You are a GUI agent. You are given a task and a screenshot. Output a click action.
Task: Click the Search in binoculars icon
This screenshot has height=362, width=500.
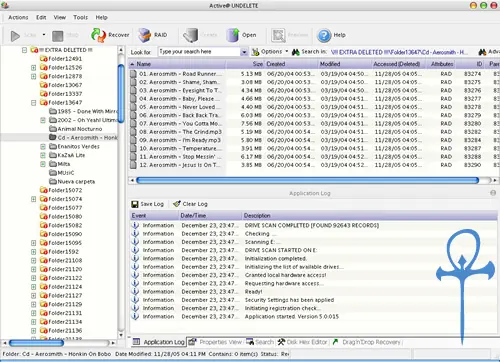point(296,52)
